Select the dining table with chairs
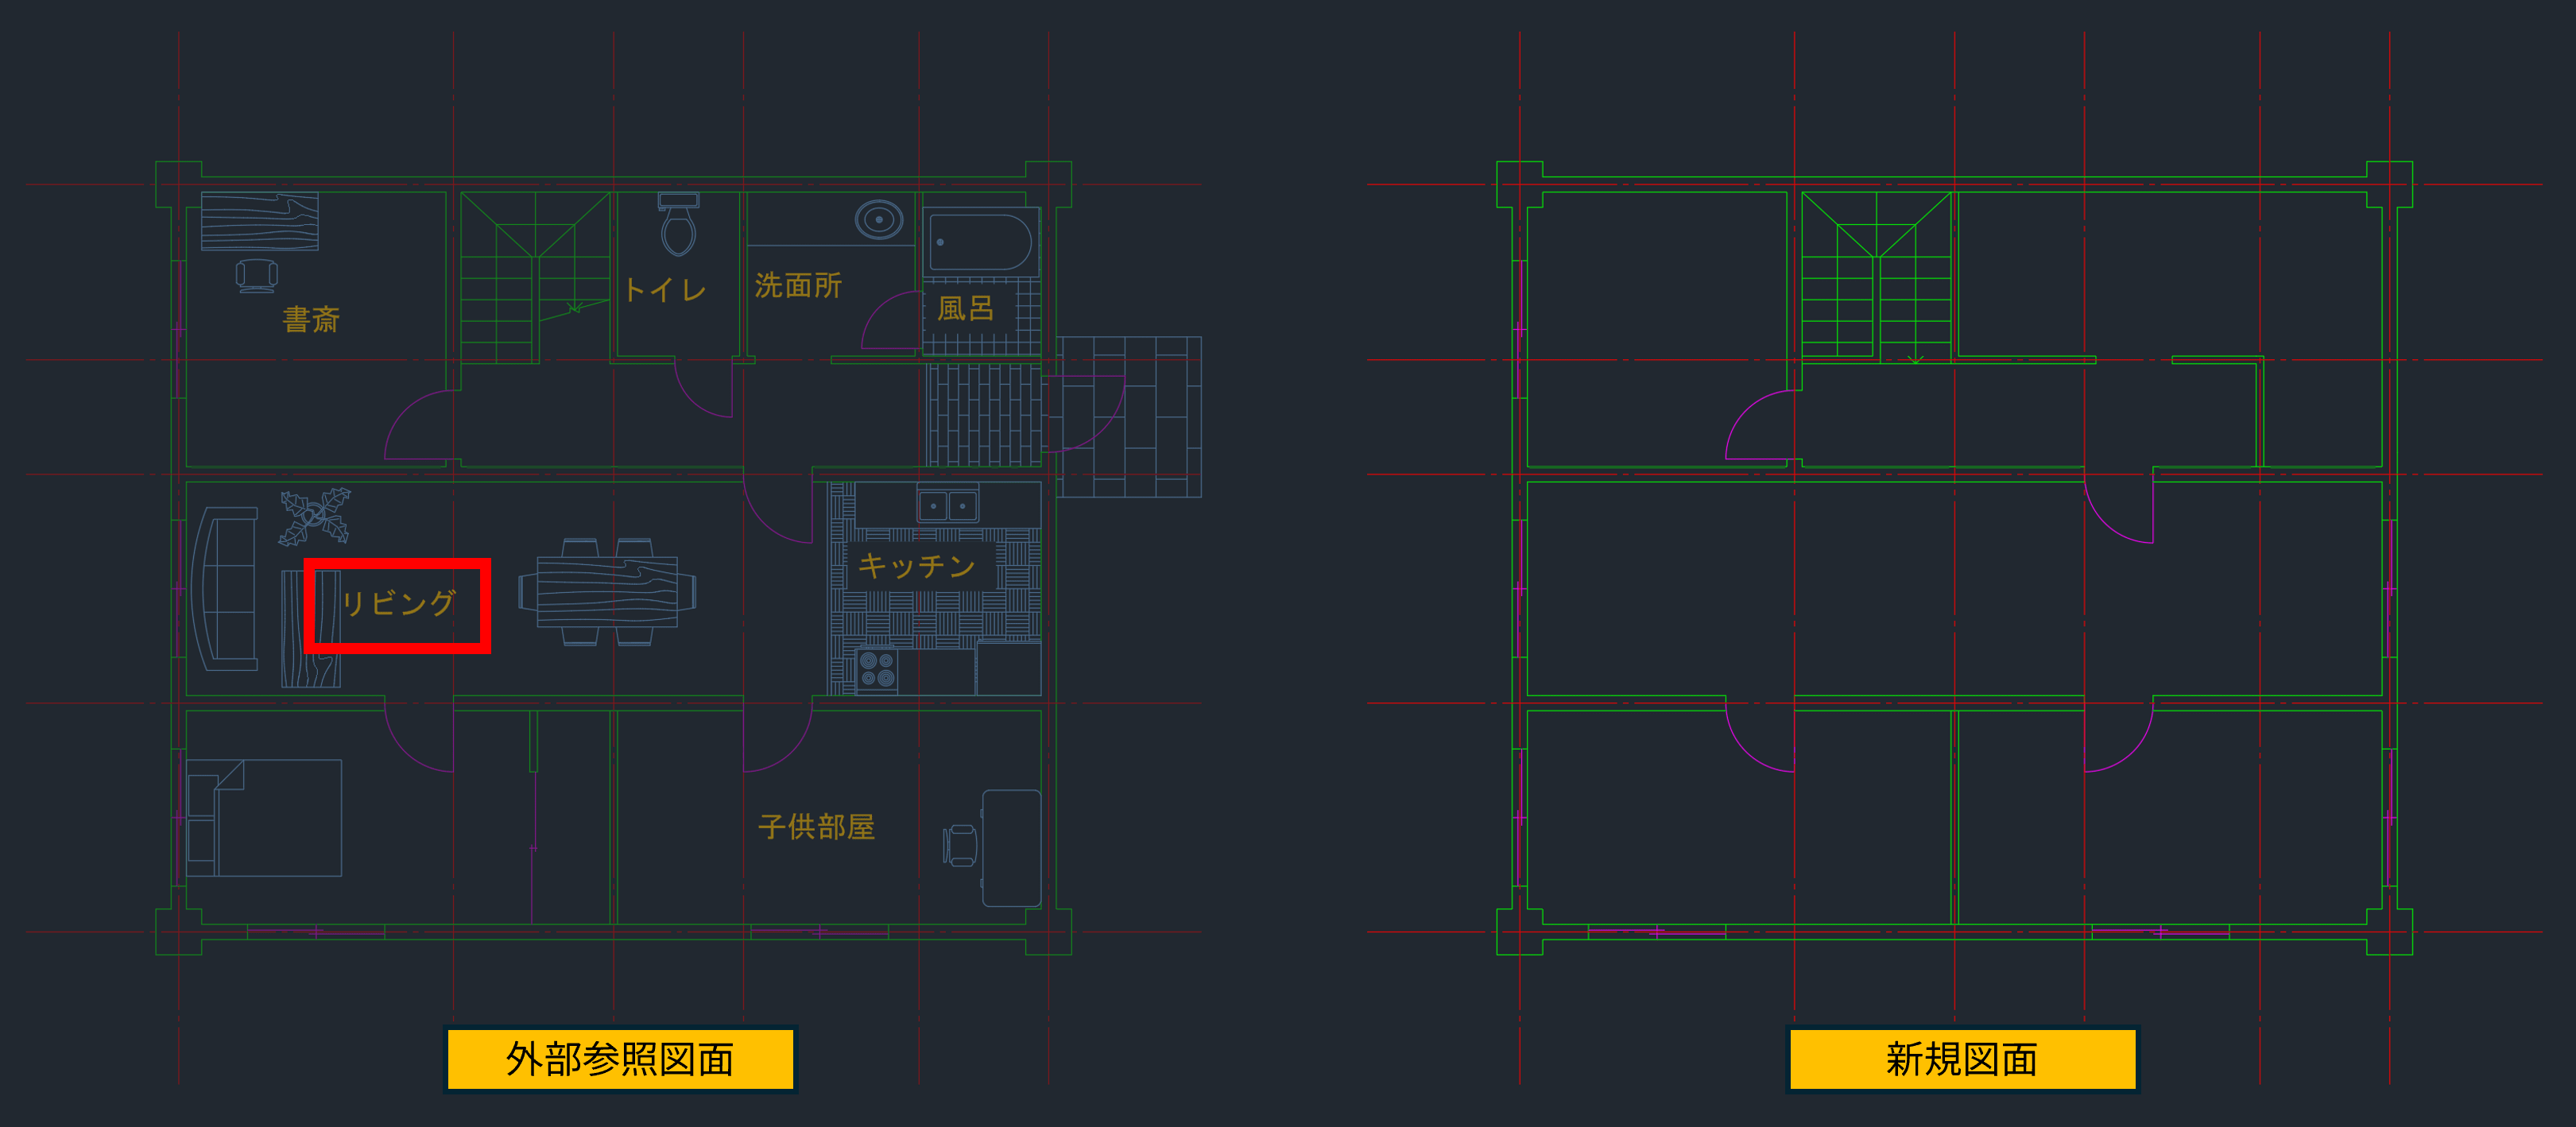 click(x=607, y=591)
